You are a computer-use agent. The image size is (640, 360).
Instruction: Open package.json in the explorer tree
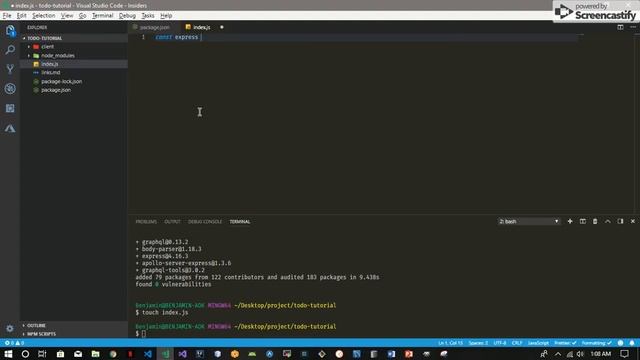tap(56, 90)
